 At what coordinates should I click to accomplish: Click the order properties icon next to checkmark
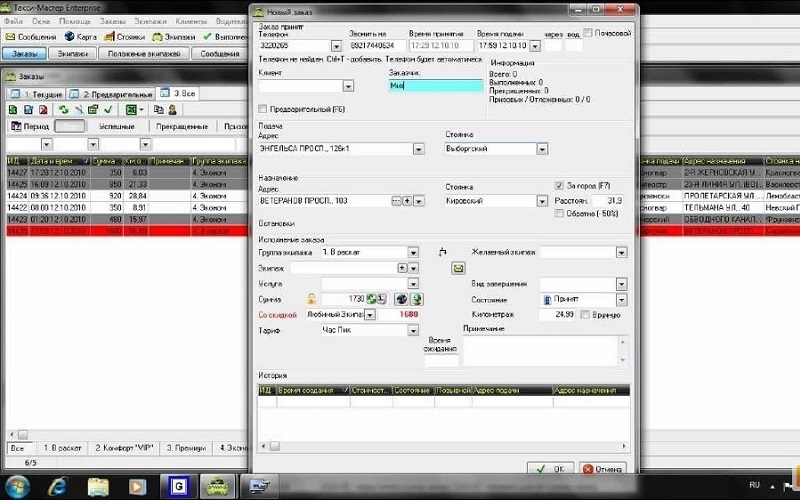click(93, 110)
